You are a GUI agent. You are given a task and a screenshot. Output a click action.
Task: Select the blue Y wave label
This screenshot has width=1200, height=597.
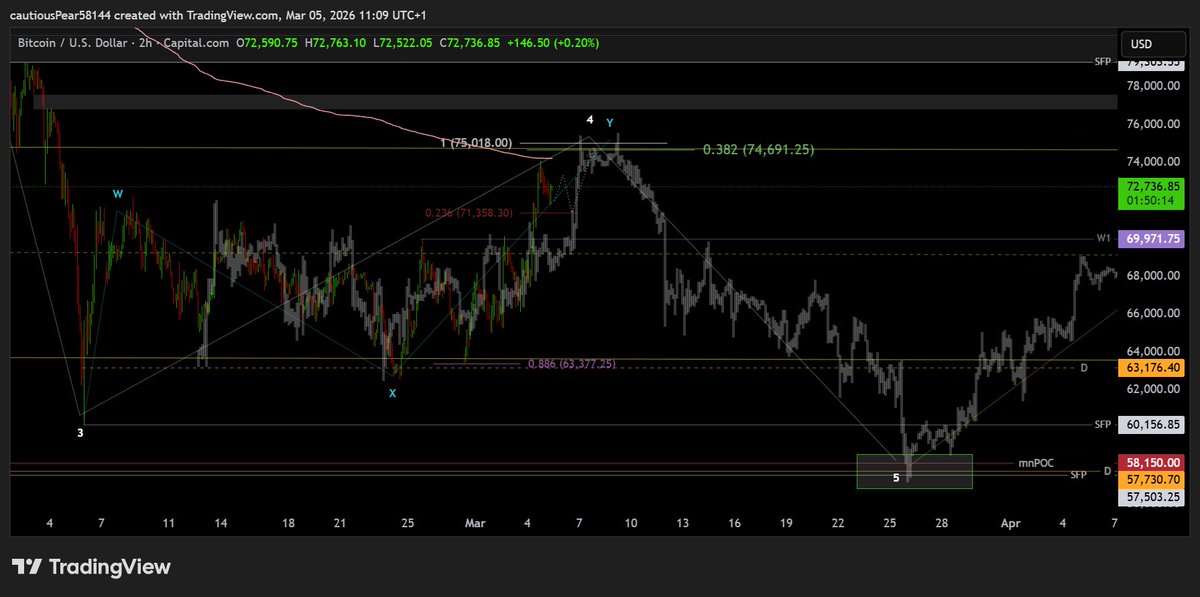[x=609, y=123]
